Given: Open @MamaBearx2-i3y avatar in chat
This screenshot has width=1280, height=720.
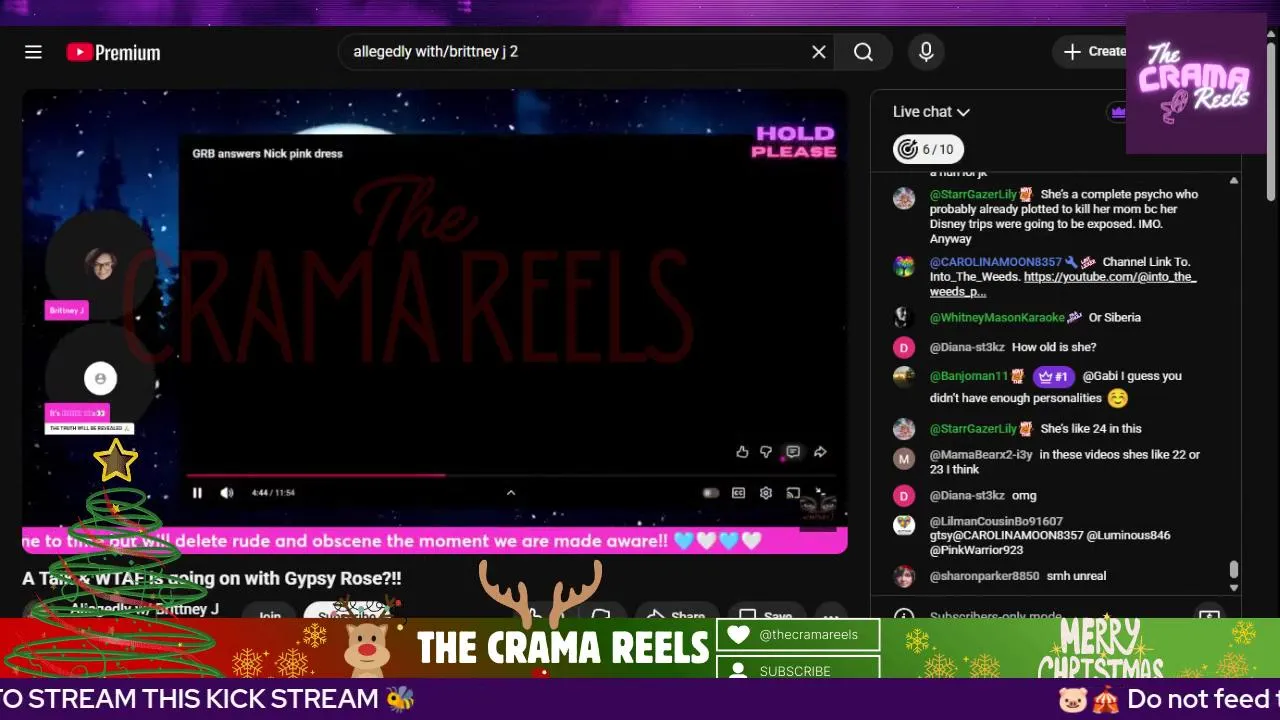Looking at the screenshot, I should (904, 459).
